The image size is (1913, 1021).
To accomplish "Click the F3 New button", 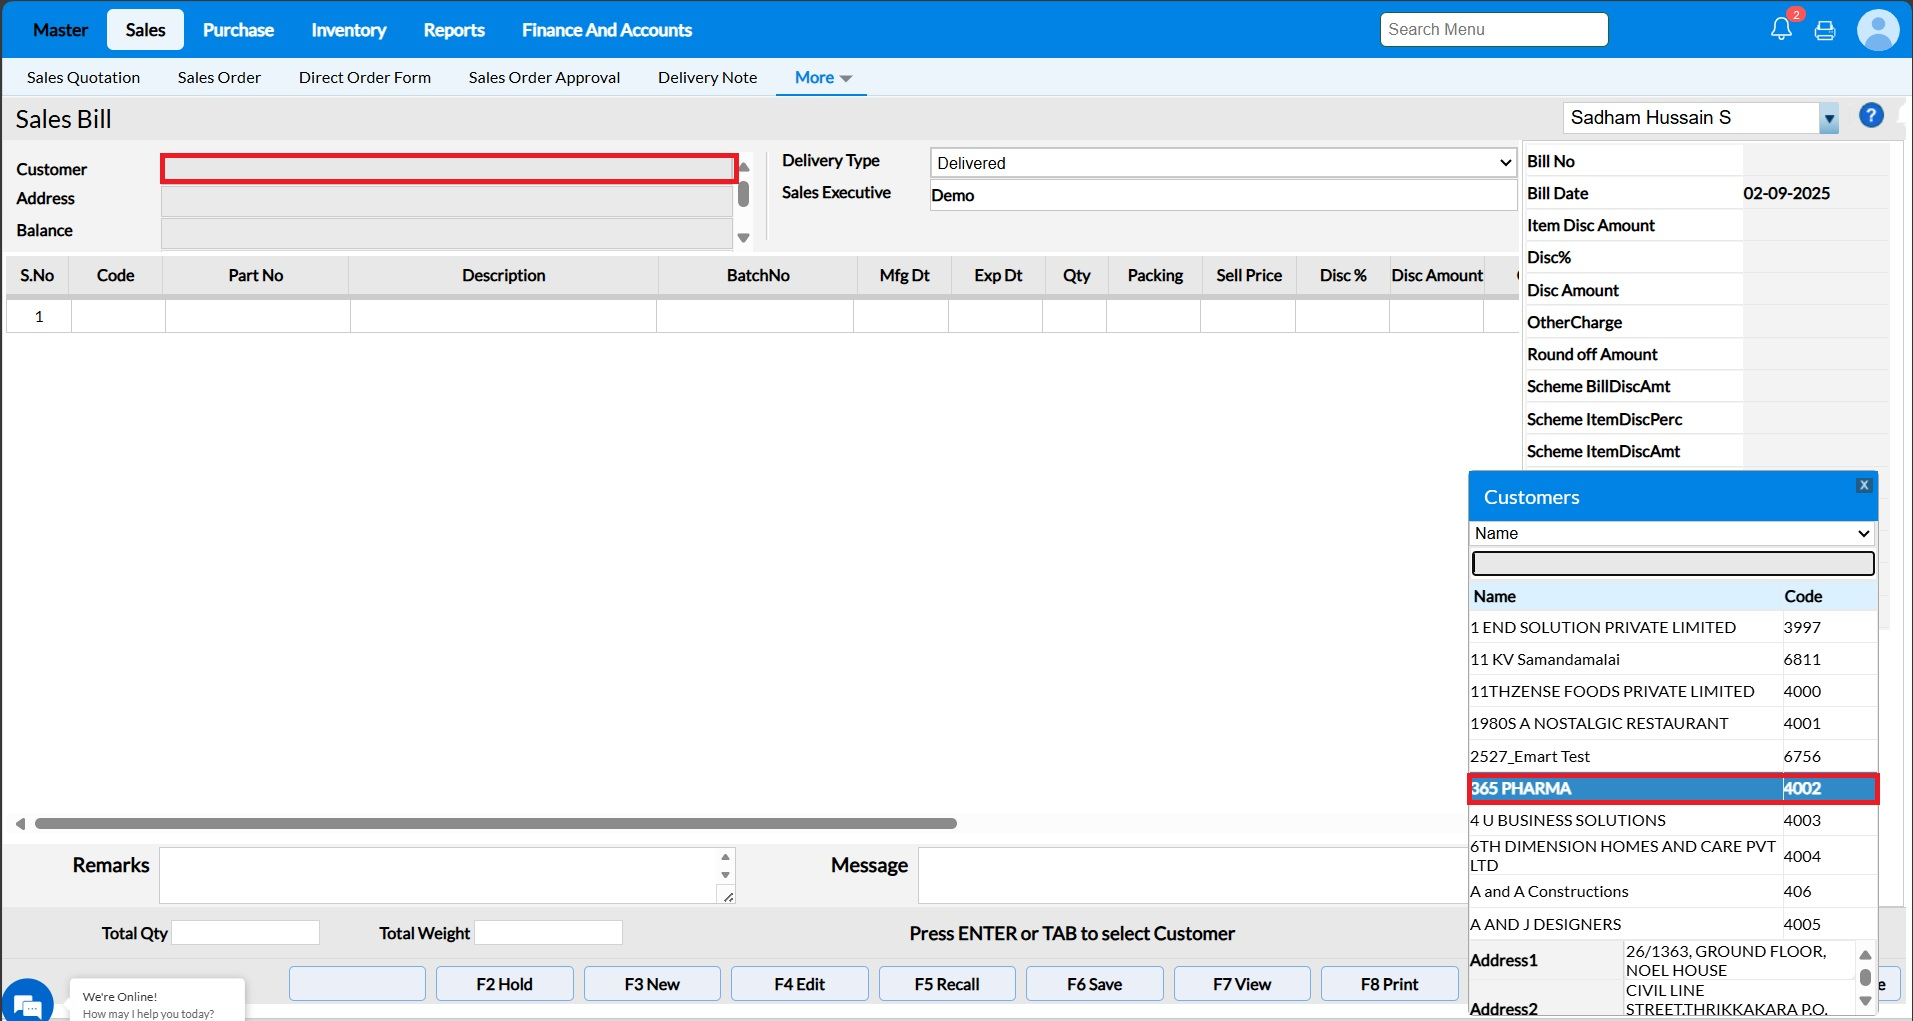I will 652,984.
